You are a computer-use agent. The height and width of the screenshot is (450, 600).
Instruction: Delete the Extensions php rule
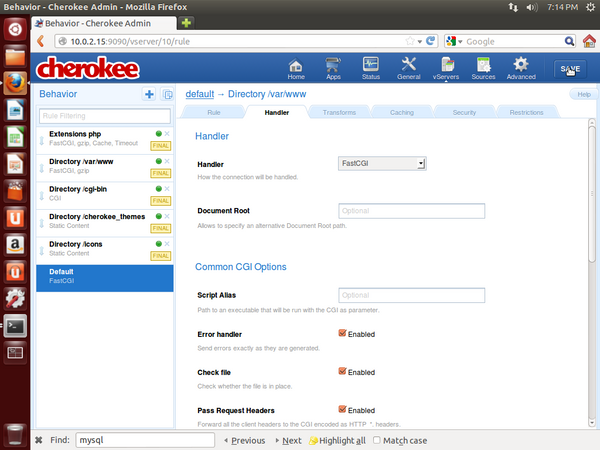tap(167, 134)
